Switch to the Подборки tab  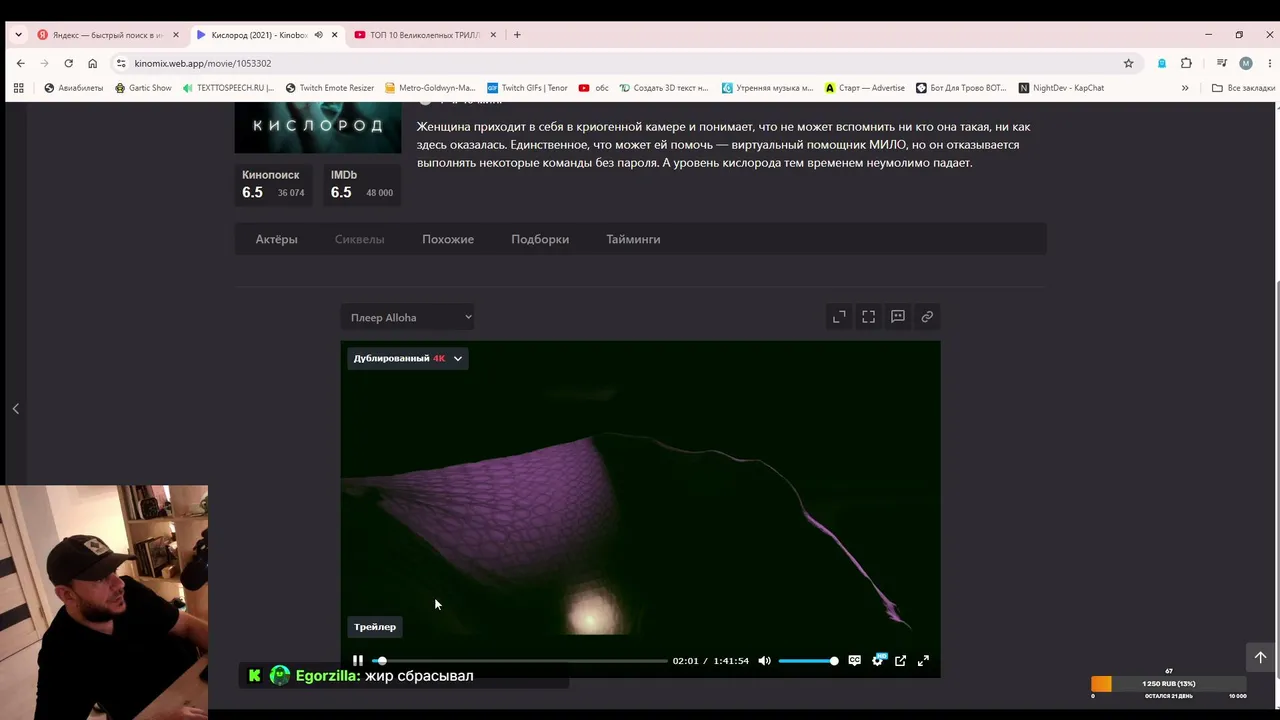click(x=540, y=239)
